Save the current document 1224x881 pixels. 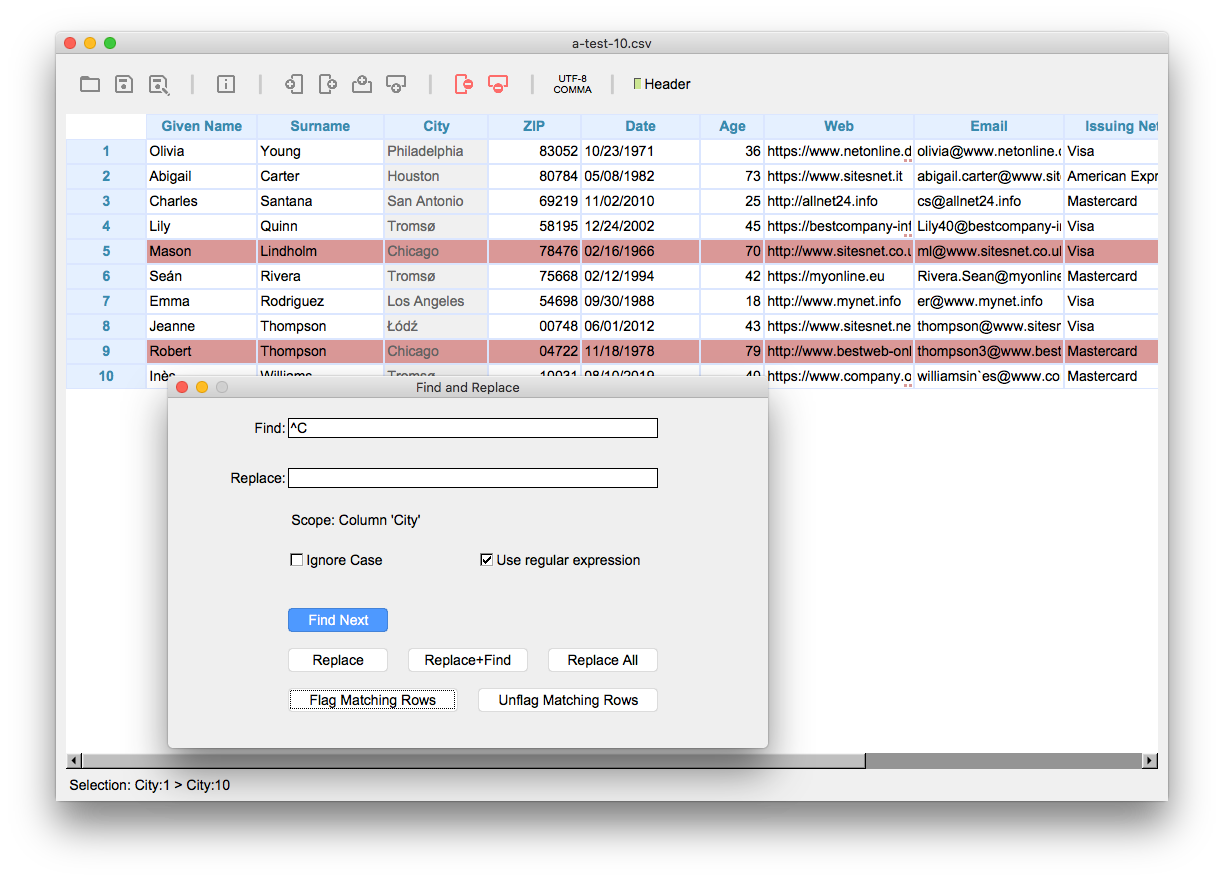tap(124, 84)
